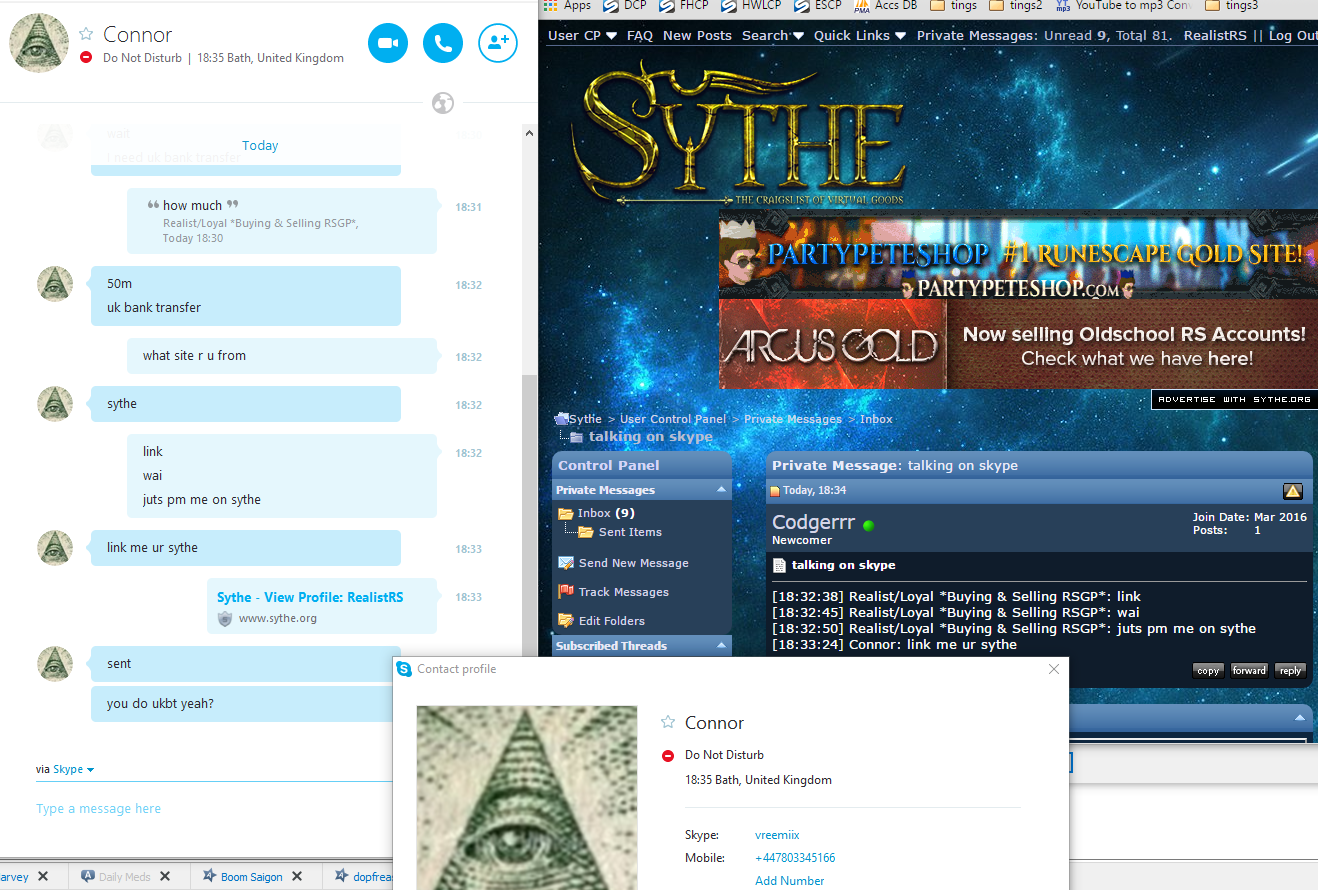Click Add Number in Contact profile
The image size is (1318, 890).
tap(790, 881)
